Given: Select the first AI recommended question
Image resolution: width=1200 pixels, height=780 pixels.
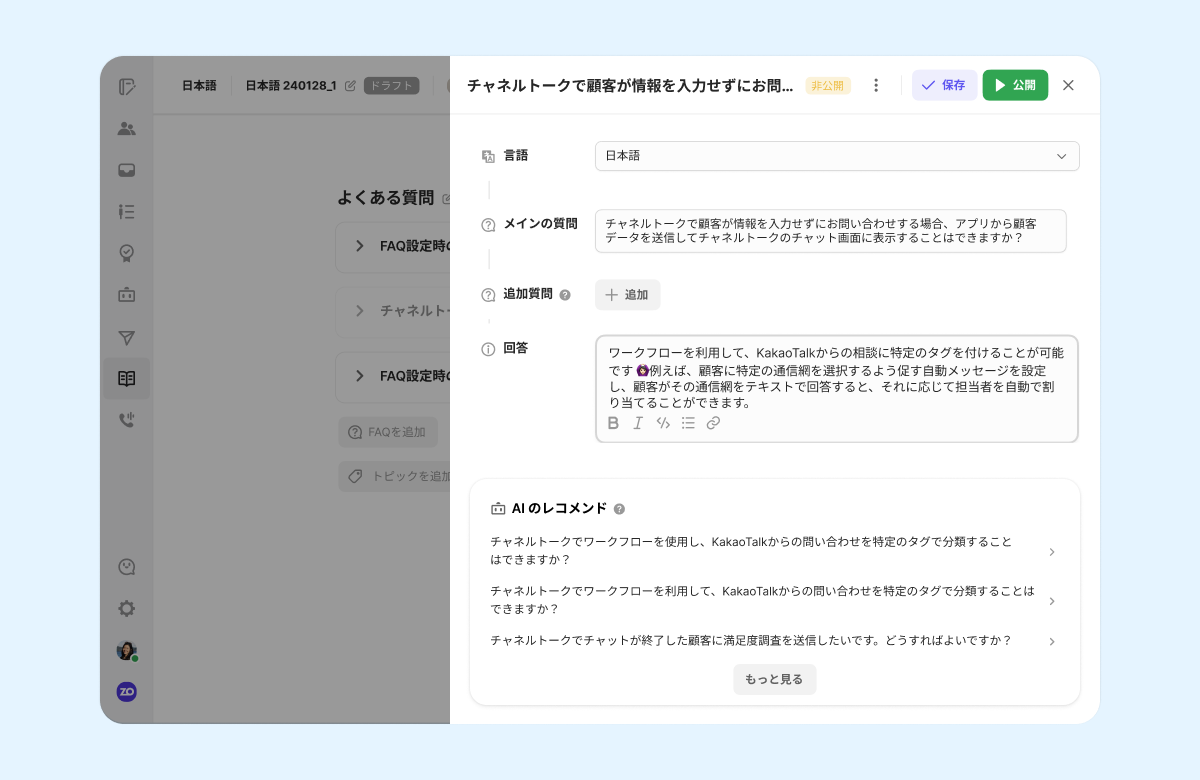Looking at the screenshot, I should coord(771,551).
